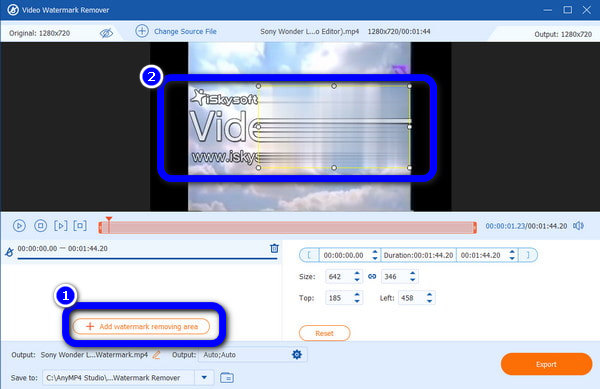600x389 pixels.
Task: Open the save folder icon
Action: click(227, 378)
